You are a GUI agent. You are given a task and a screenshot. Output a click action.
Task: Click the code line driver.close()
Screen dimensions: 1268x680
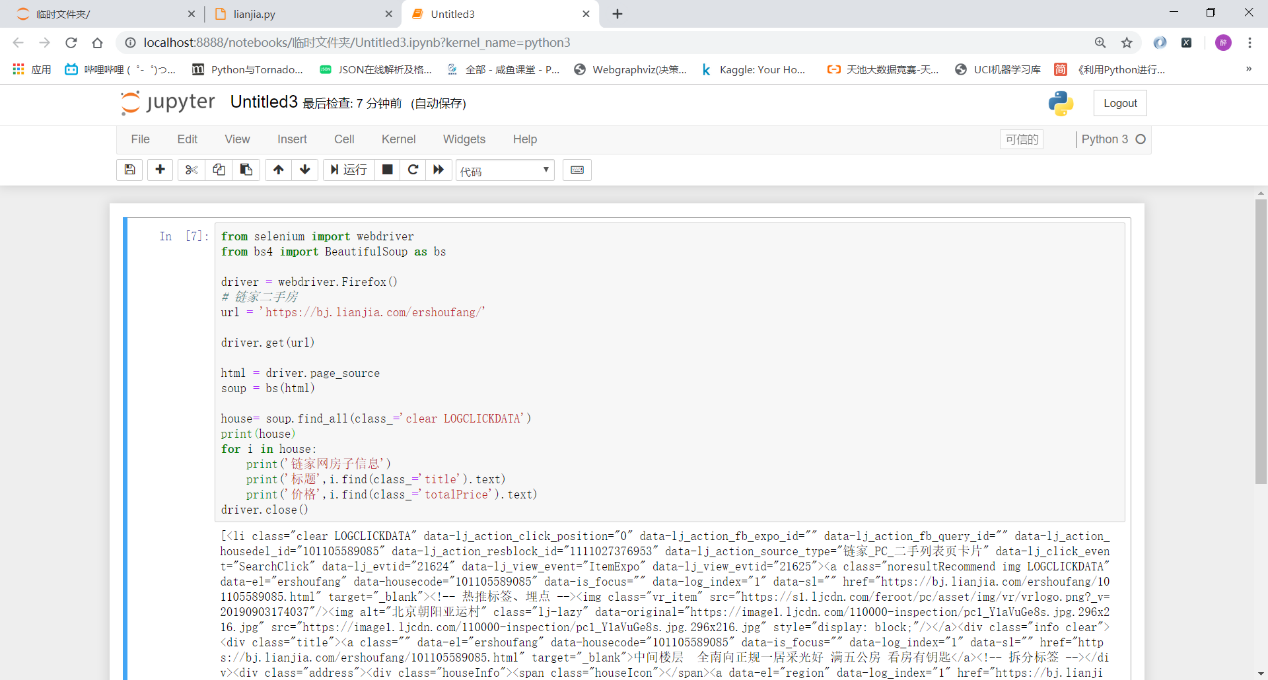click(x=265, y=510)
